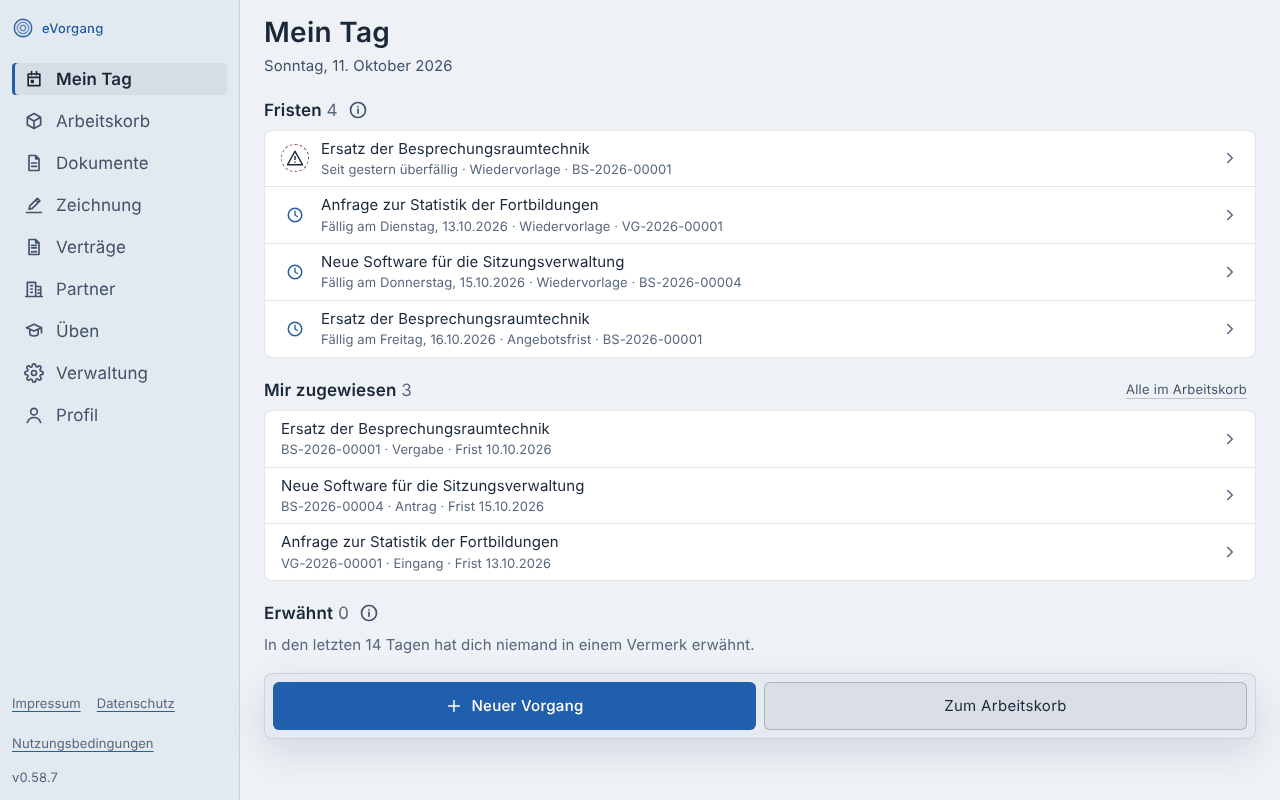Select Verträge in the navigation
The height and width of the screenshot is (800, 1280).
click(120, 247)
